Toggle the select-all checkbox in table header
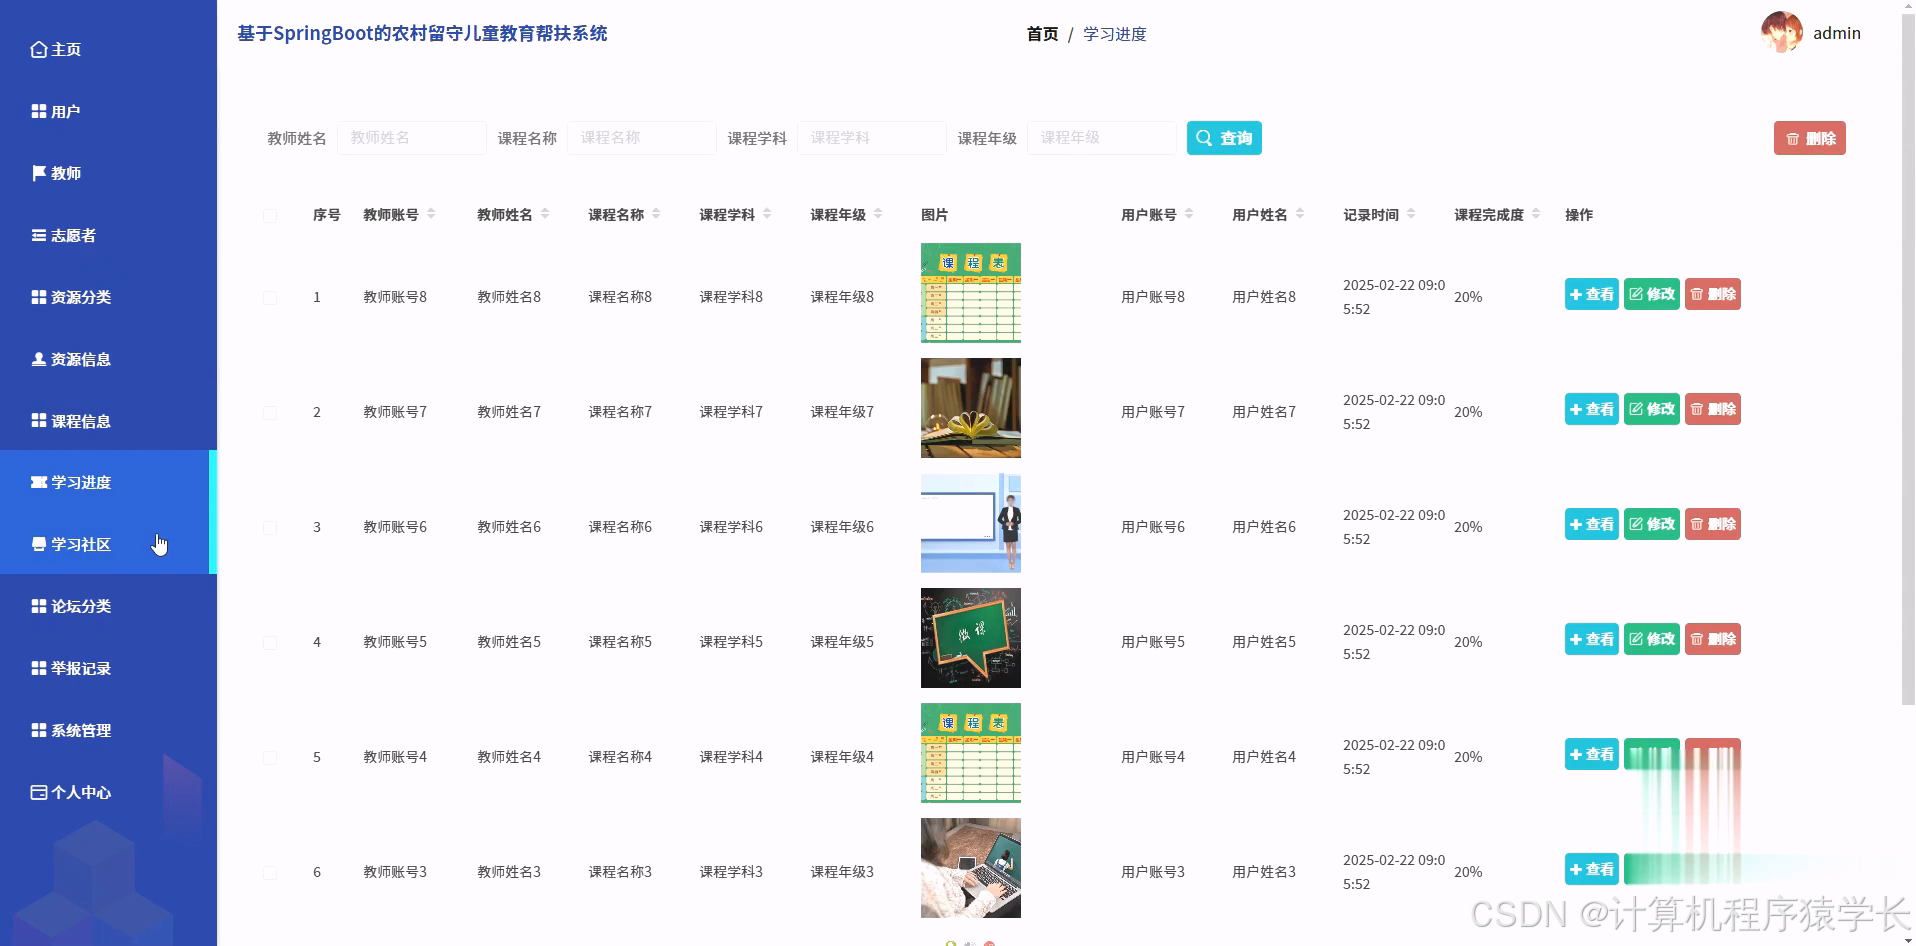Screen dimensions: 1916x946 click(x=269, y=215)
